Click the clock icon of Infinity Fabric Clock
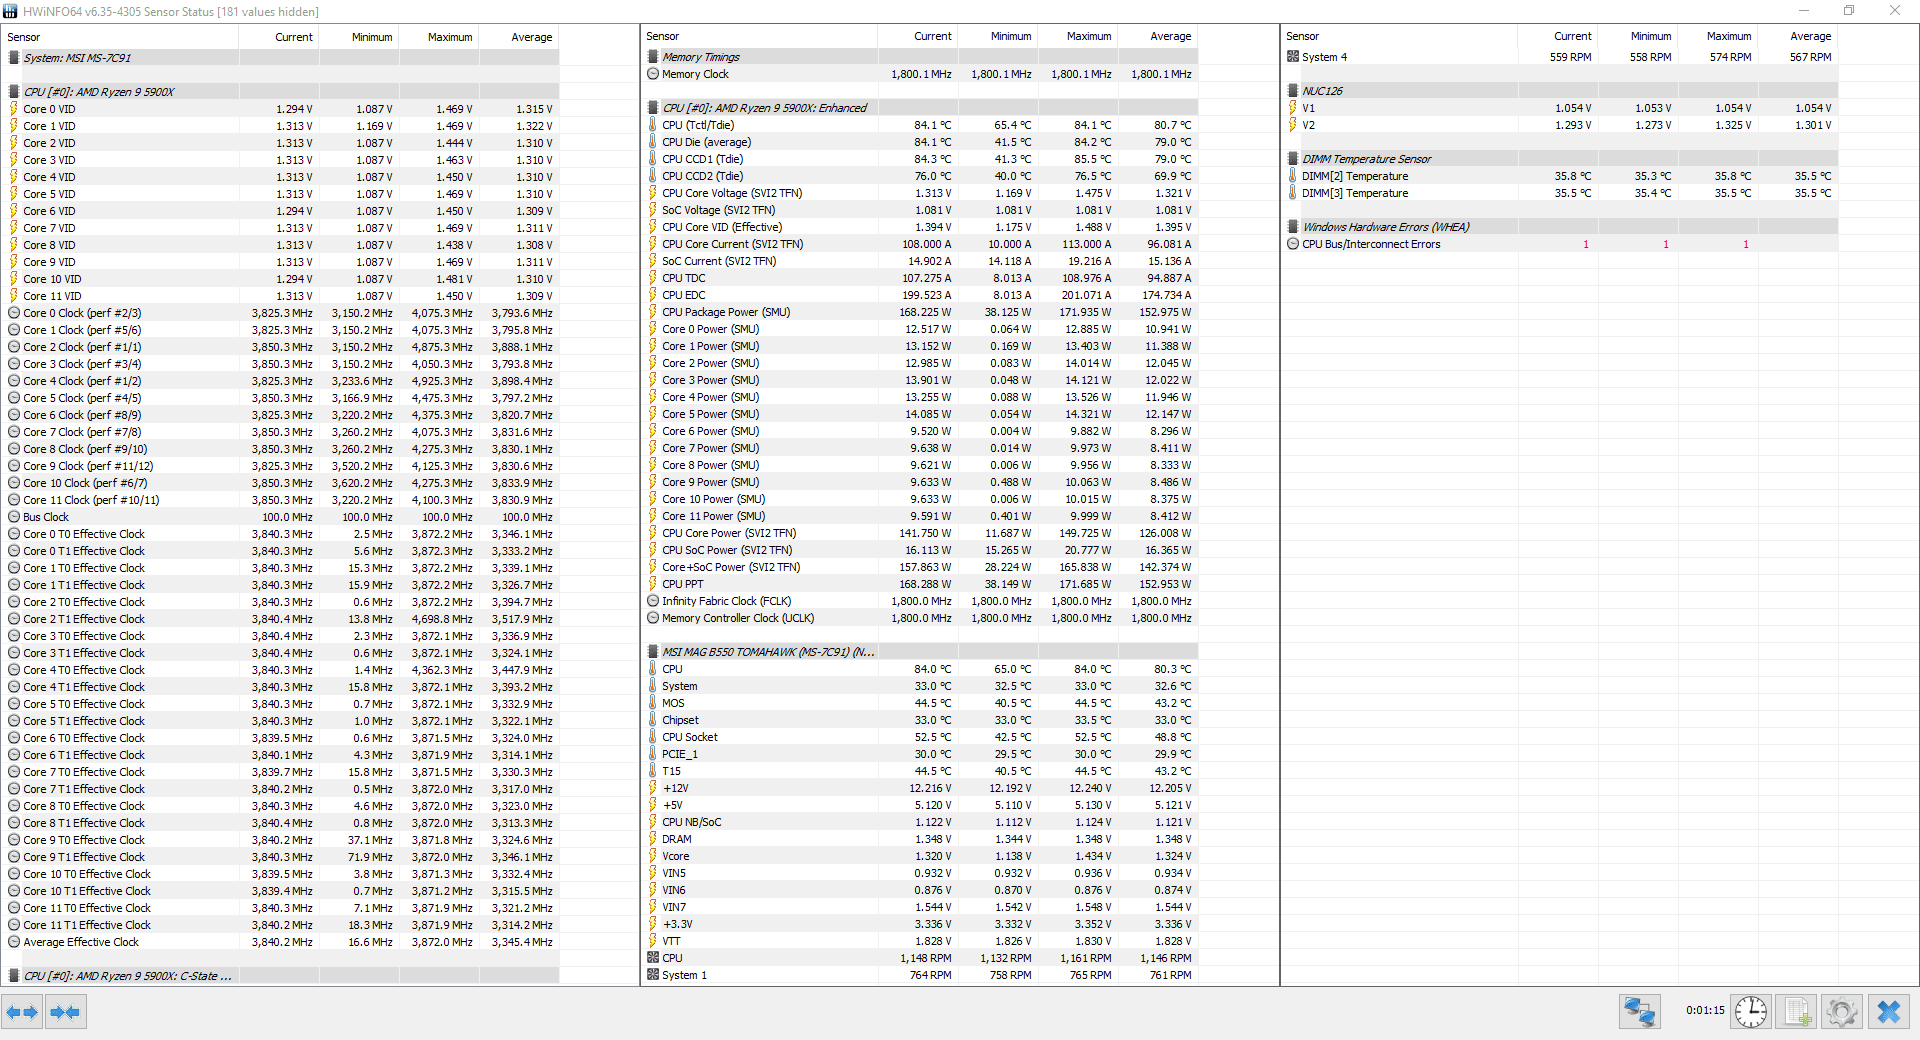Screen dimensions: 1920x1040 pyautogui.click(x=653, y=601)
